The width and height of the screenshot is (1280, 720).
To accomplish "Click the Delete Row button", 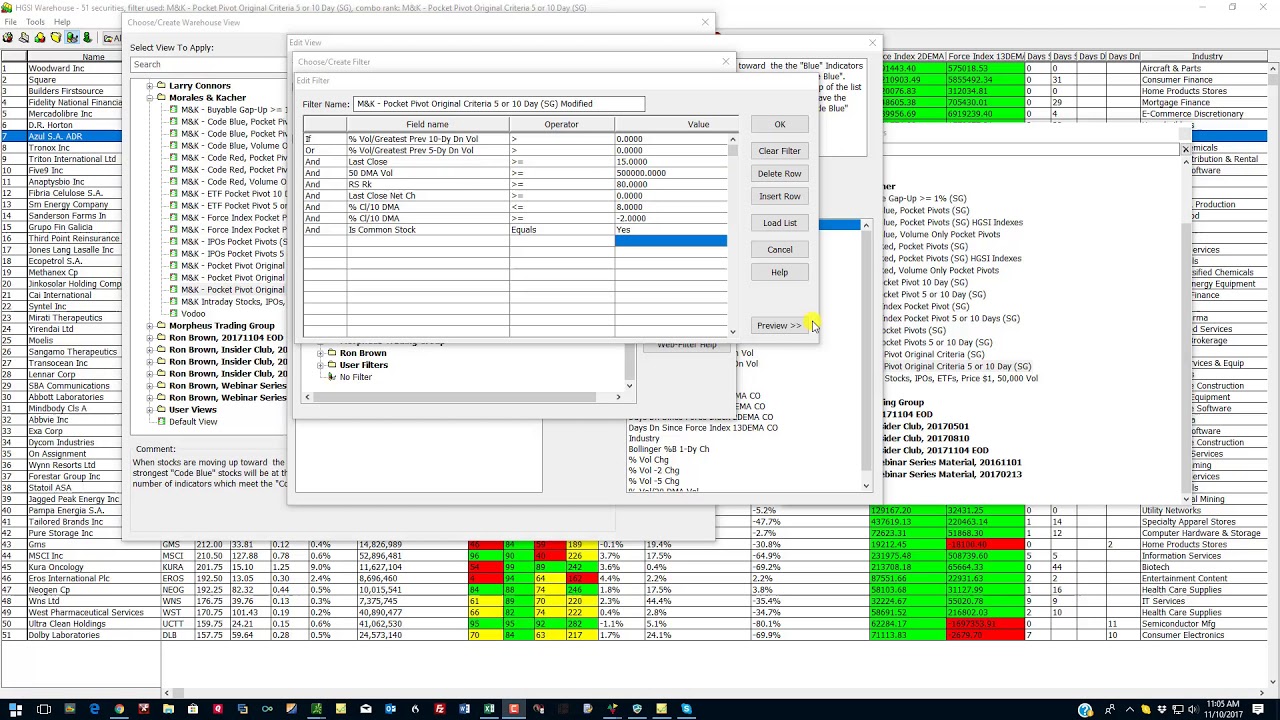I will pyautogui.click(x=779, y=174).
